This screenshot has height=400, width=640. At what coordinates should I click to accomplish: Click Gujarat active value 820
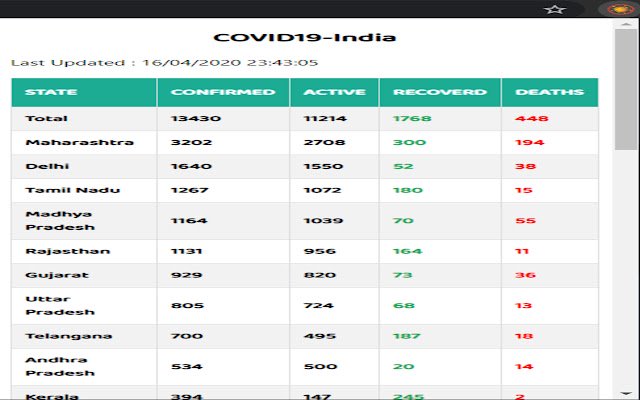click(x=320, y=275)
